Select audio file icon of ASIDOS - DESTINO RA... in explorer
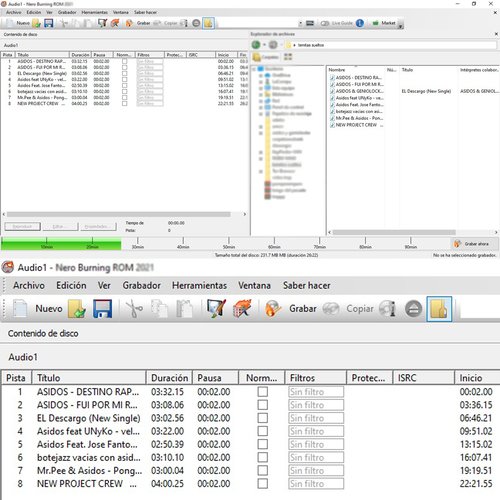This screenshot has width=500, height=500. point(332,77)
